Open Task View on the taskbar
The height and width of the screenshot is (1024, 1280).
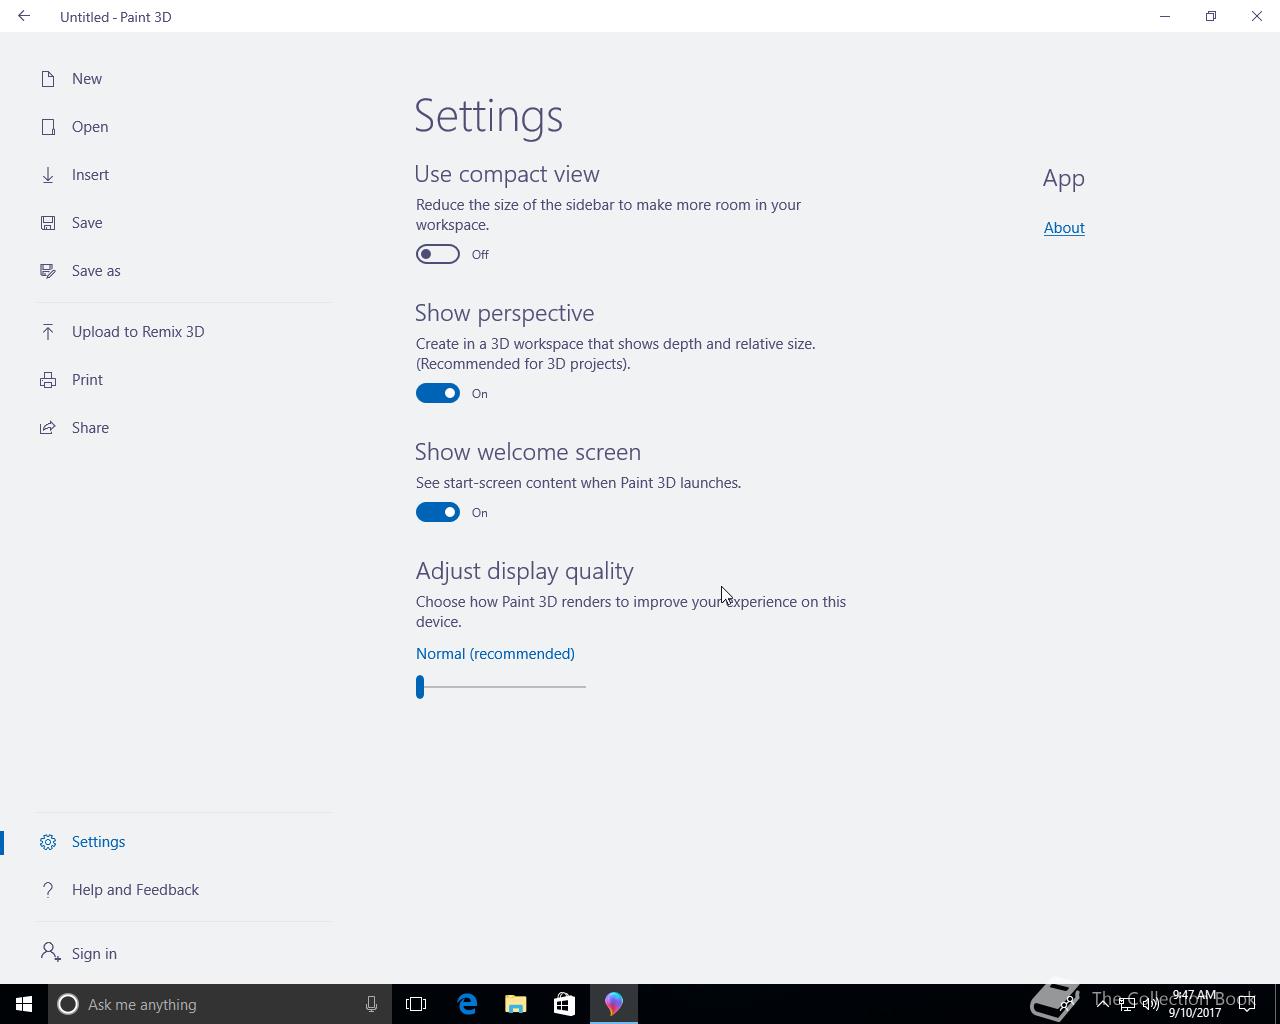tap(416, 1004)
